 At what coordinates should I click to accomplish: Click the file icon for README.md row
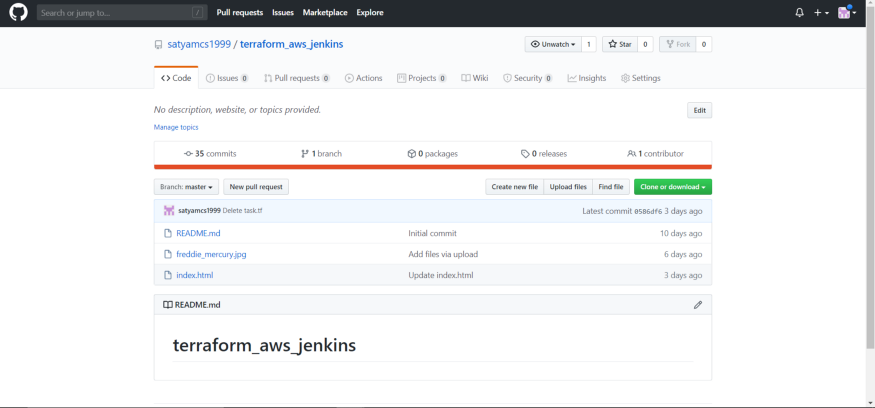167,233
